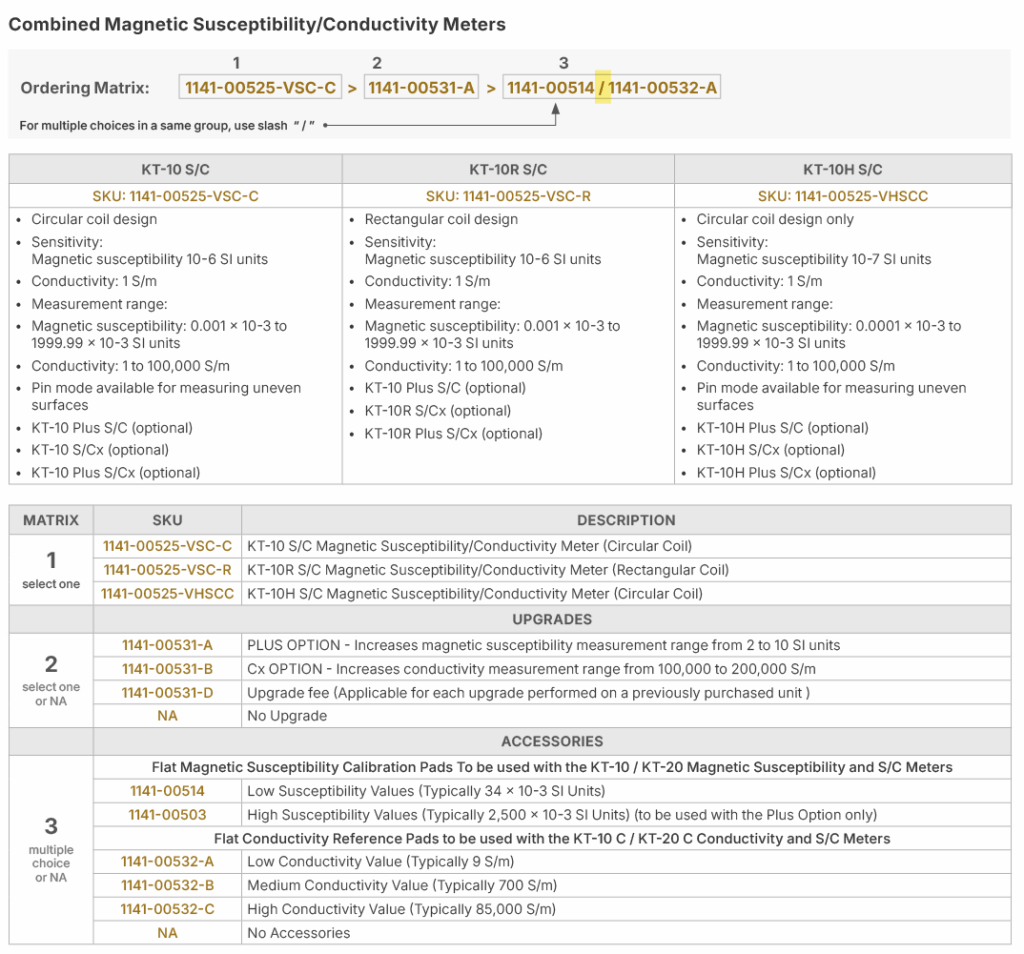Click SKU cell '1141-00503'
Image resolution: width=1024 pixels, height=954 pixels.
(167, 815)
